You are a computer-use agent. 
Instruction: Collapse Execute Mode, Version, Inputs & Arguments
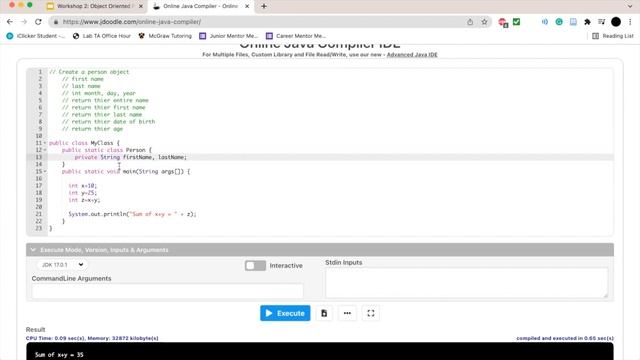(x=320, y=250)
